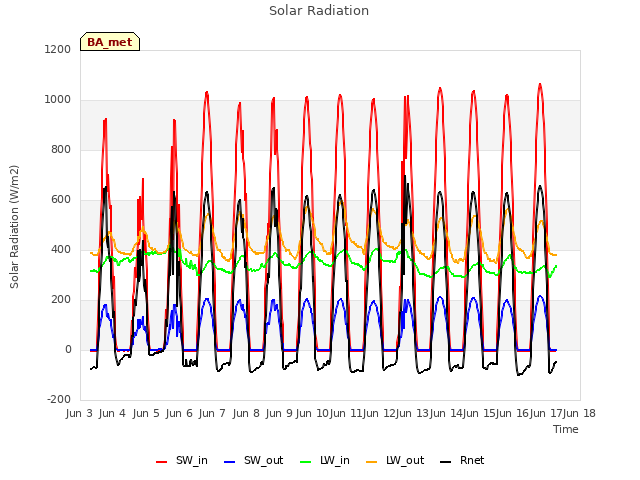Toggle SW_in series in legend
Viewport: 640px width, 480px height.
tap(182, 460)
